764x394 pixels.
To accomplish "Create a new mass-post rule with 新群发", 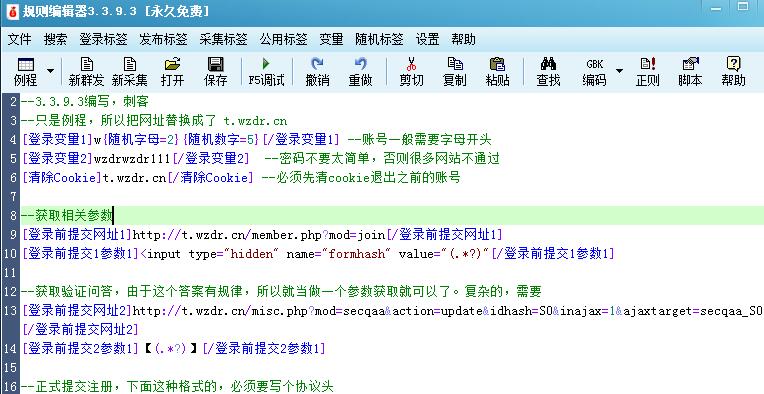I will tap(86, 72).
